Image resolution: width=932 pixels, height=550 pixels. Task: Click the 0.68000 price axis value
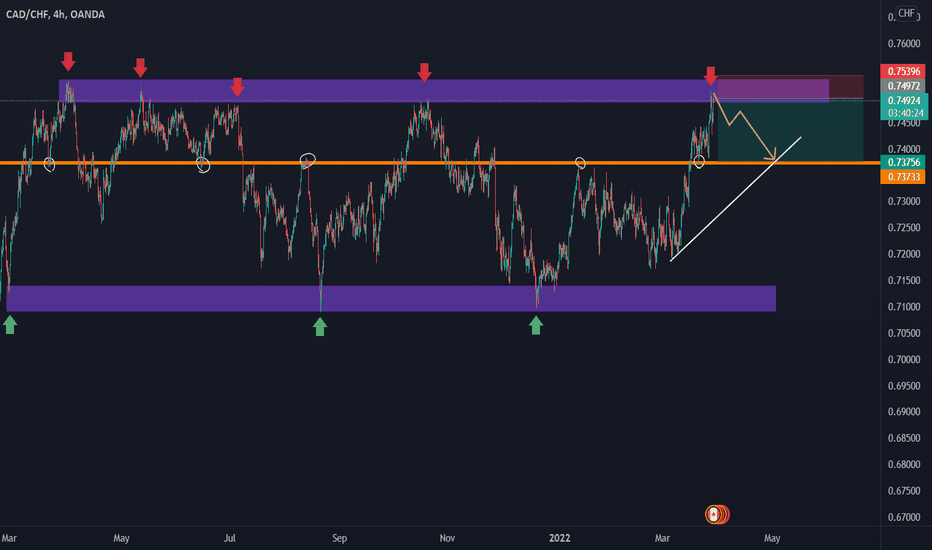(x=903, y=464)
